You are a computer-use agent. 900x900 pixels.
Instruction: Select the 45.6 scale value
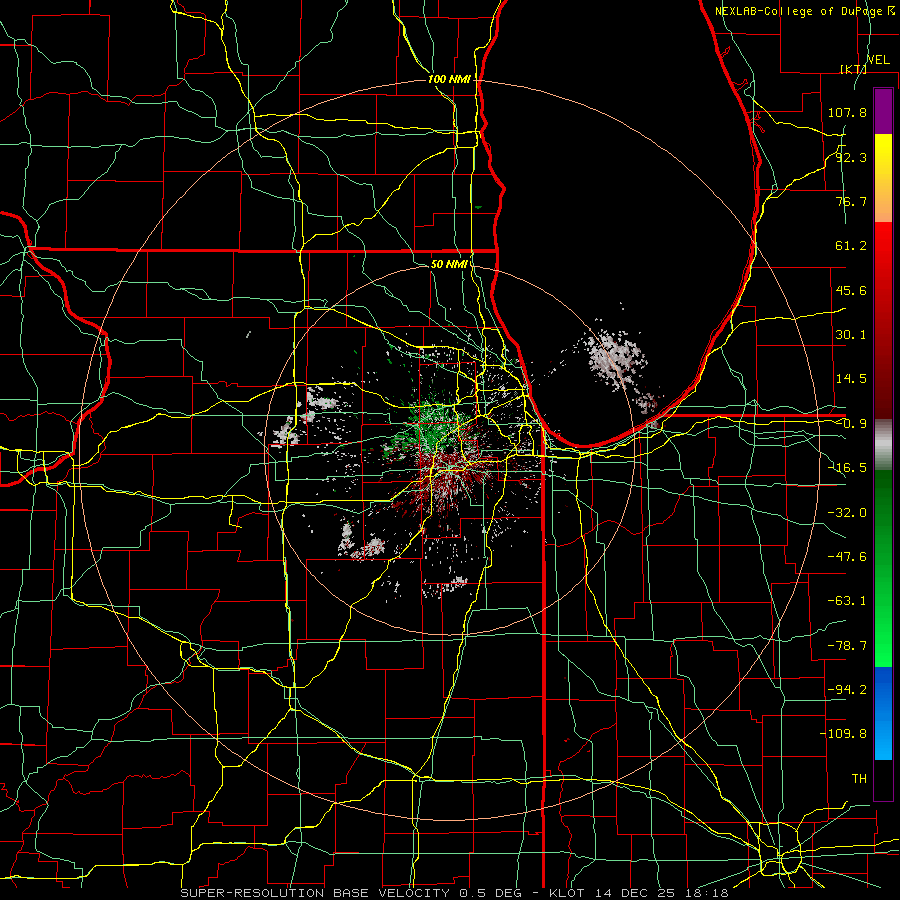click(x=851, y=290)
